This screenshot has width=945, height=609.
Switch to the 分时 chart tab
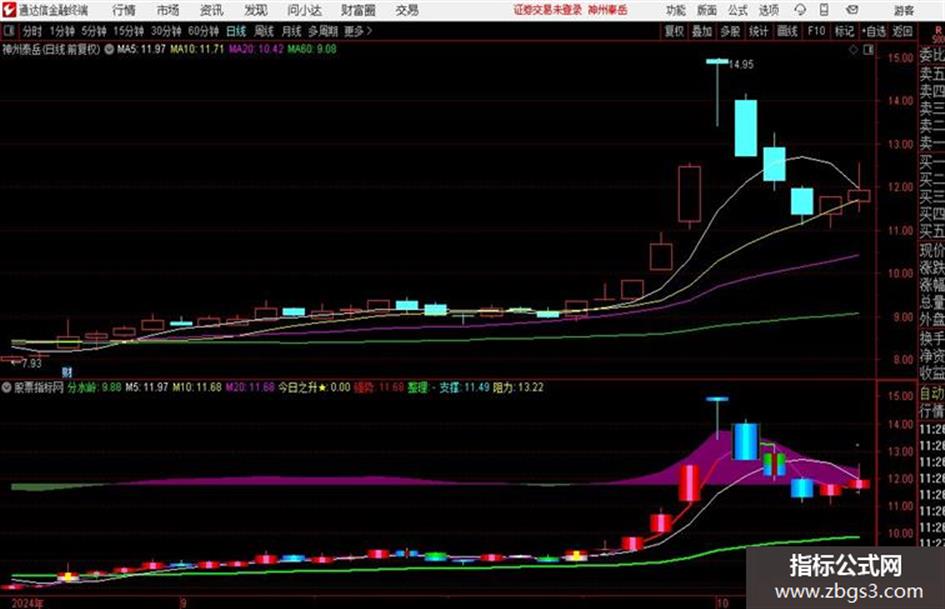32,31
